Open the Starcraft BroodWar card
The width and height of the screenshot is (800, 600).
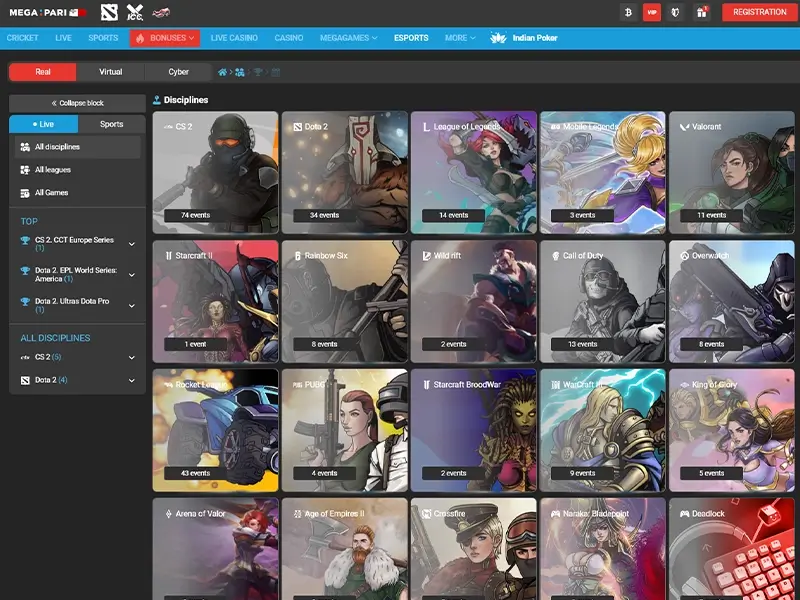click(473, 431)
